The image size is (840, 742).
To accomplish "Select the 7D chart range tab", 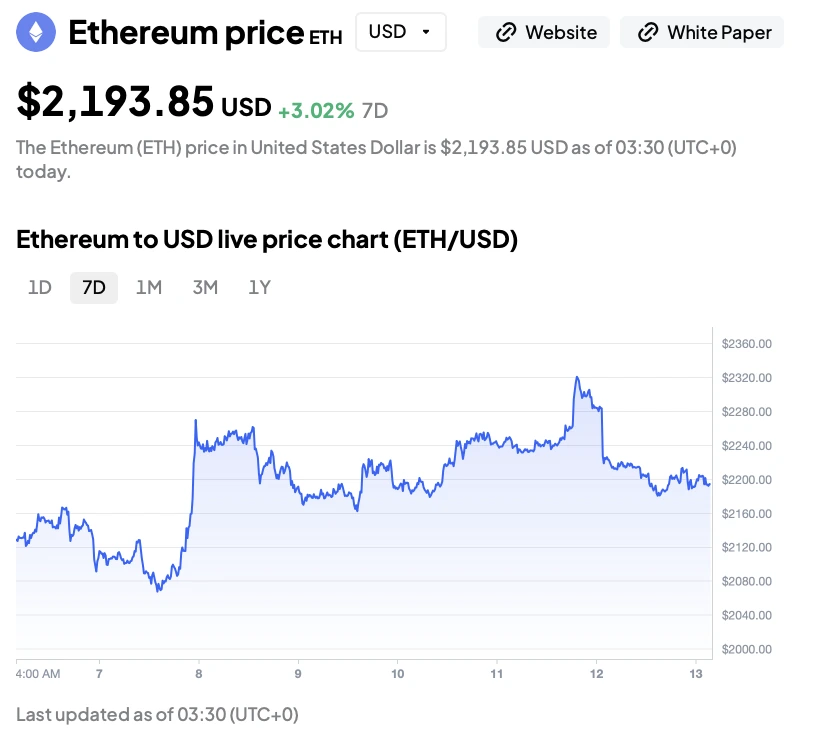I will tap(94, 288).
